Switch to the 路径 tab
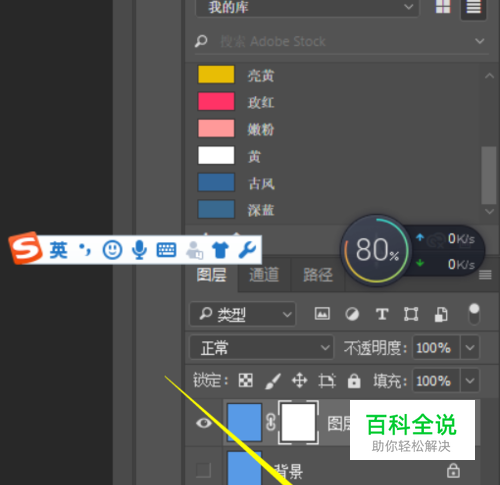This screenshot has width=500, height=485. [x=318, y=275]
